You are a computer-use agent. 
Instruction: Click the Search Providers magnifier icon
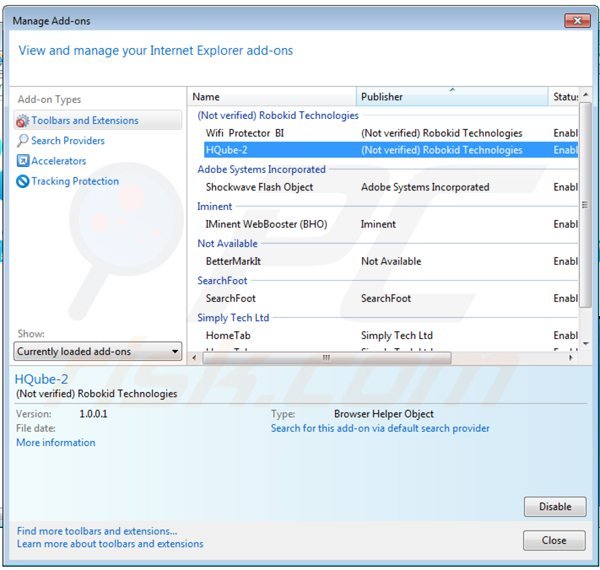pyautogui.click(x=22, y=141)
